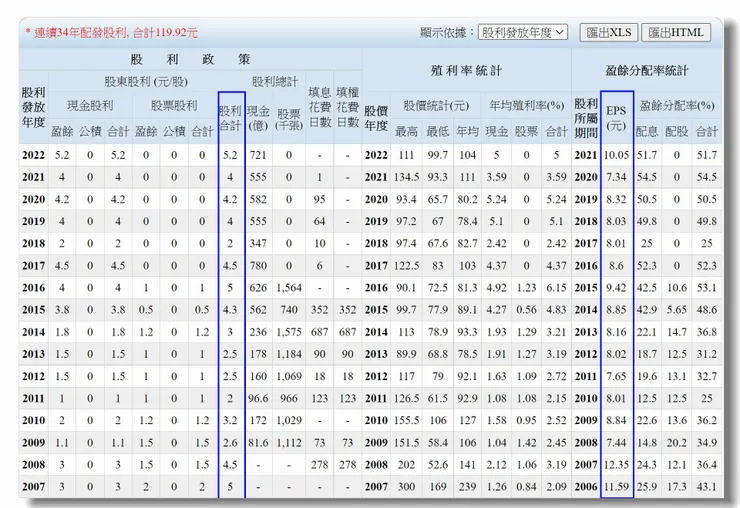Select average price cell 92.9
Image resolution: width=740 pixels, height=508 pixels.
click(x=467, y=398)
